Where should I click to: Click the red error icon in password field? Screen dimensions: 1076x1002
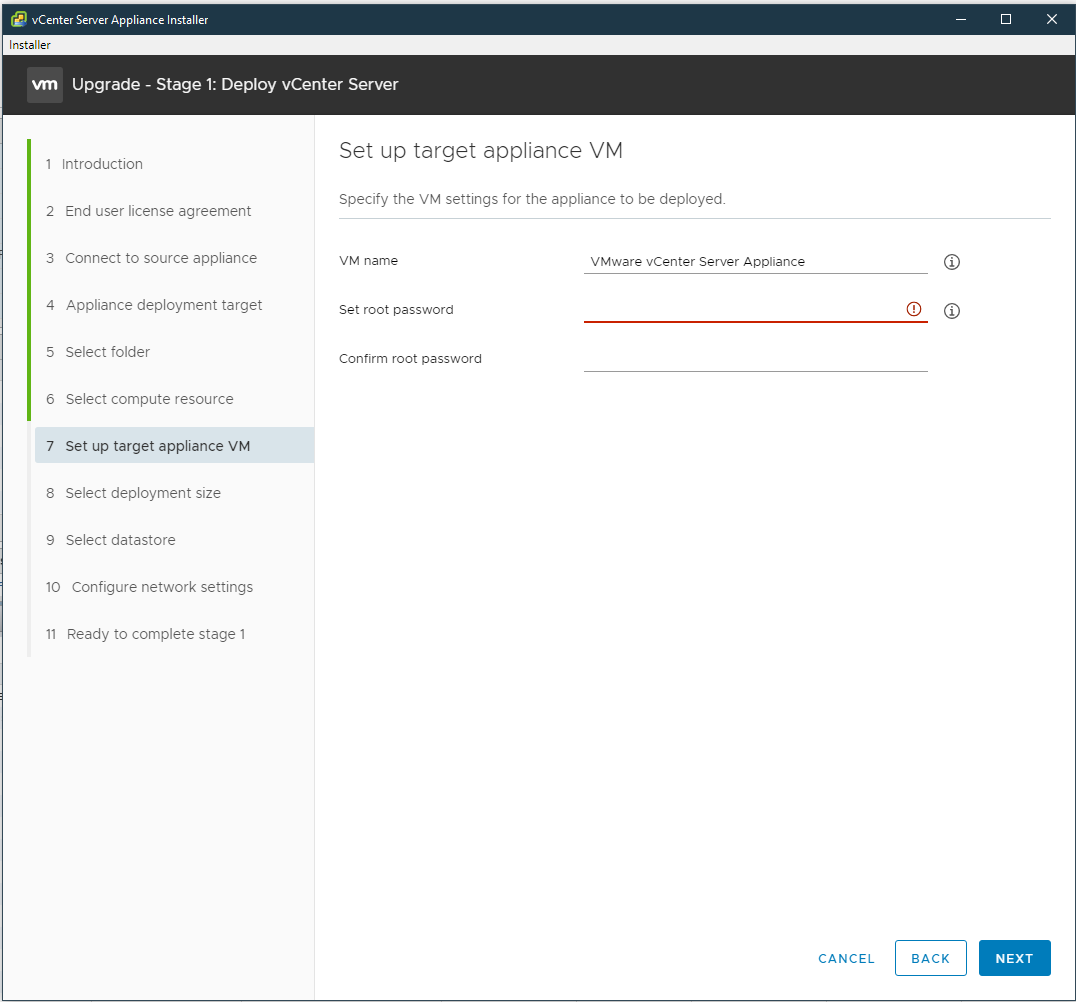[x=913, y=309]
